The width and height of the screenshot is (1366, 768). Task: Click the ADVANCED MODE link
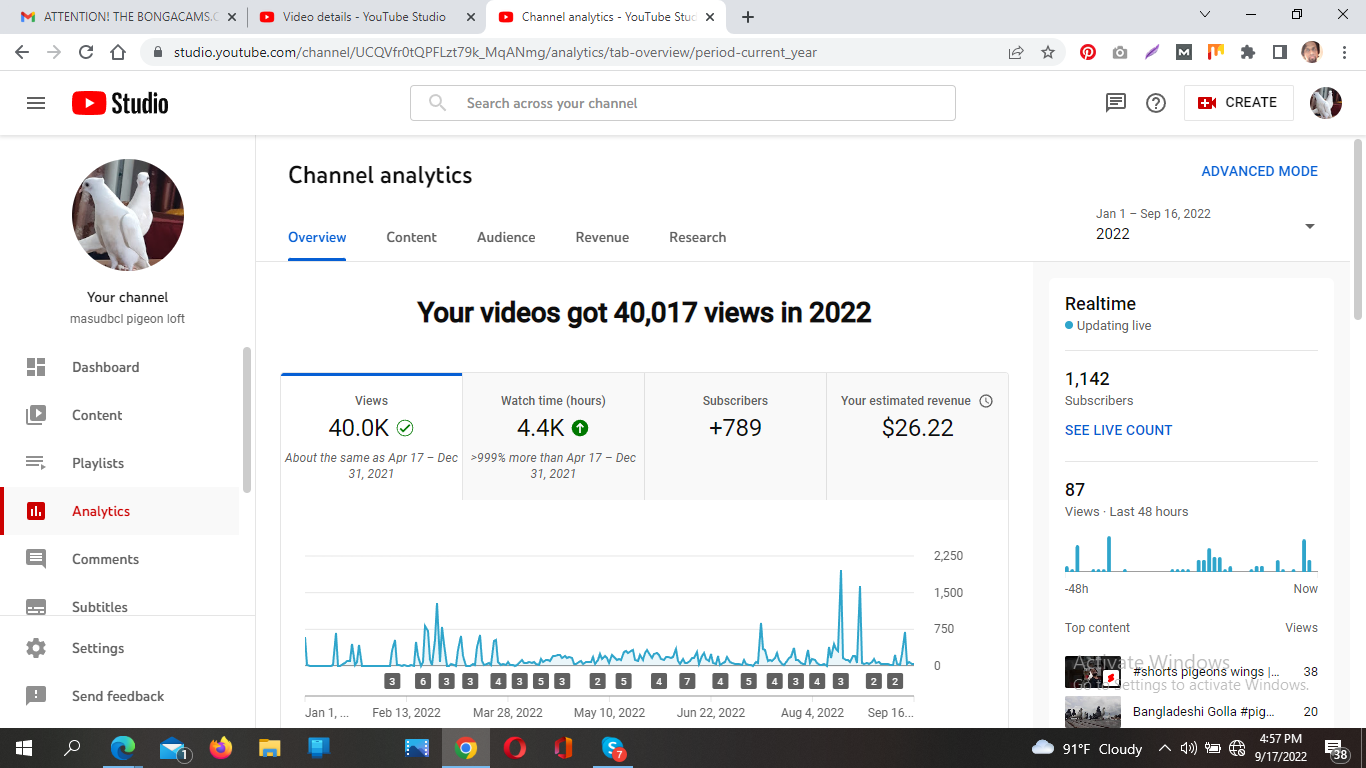pos(1259,171)
